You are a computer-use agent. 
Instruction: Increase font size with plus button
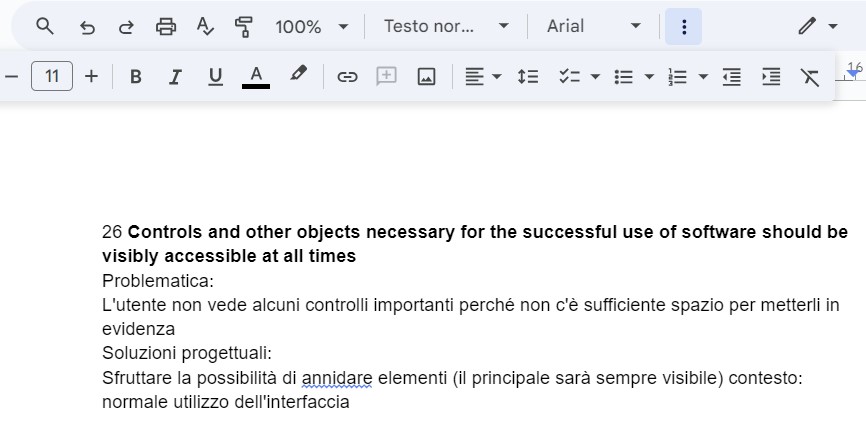91,76
